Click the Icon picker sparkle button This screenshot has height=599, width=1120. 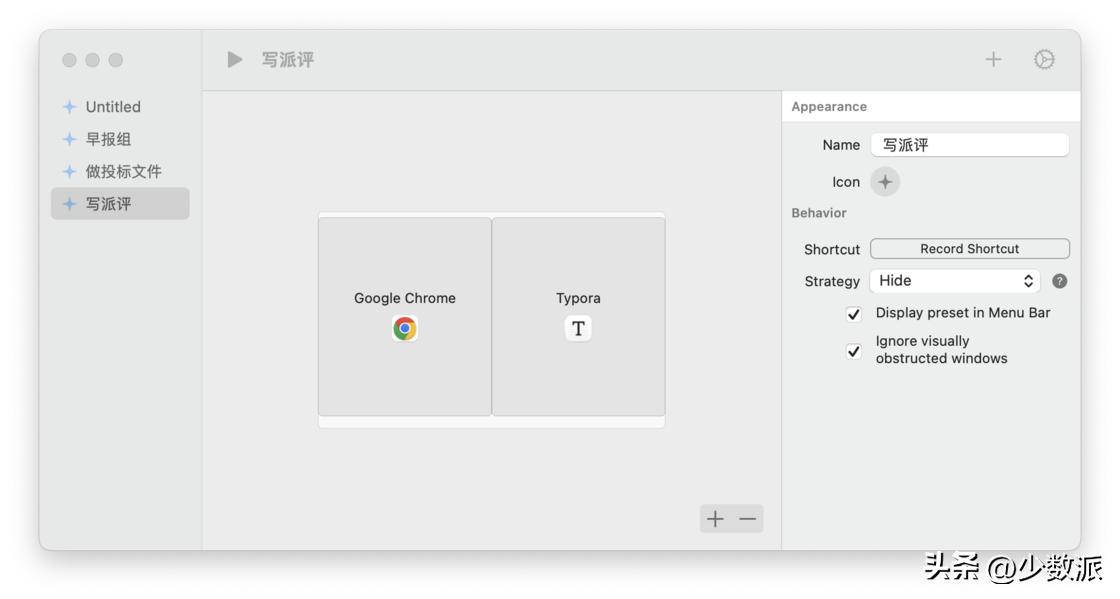(x=885, y=182)
